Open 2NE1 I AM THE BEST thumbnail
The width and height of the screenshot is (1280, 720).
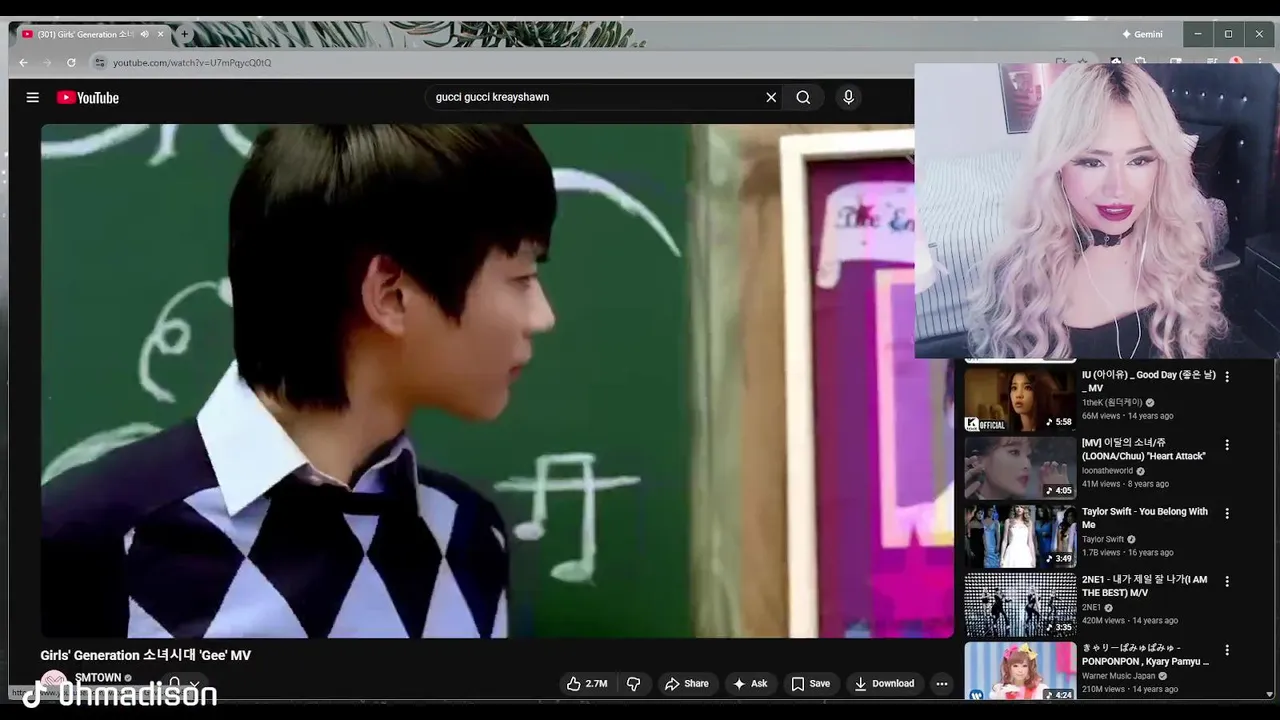(x=1020, y=604)
